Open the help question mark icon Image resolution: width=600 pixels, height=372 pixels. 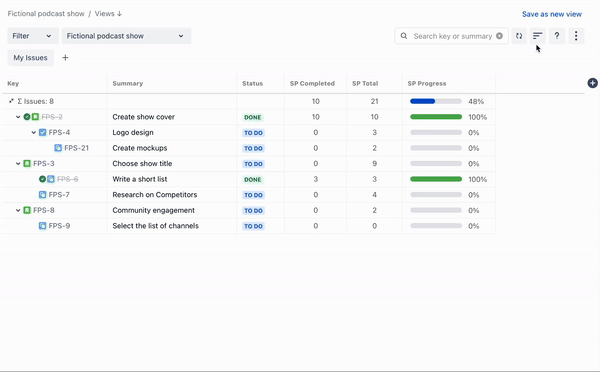557,36
